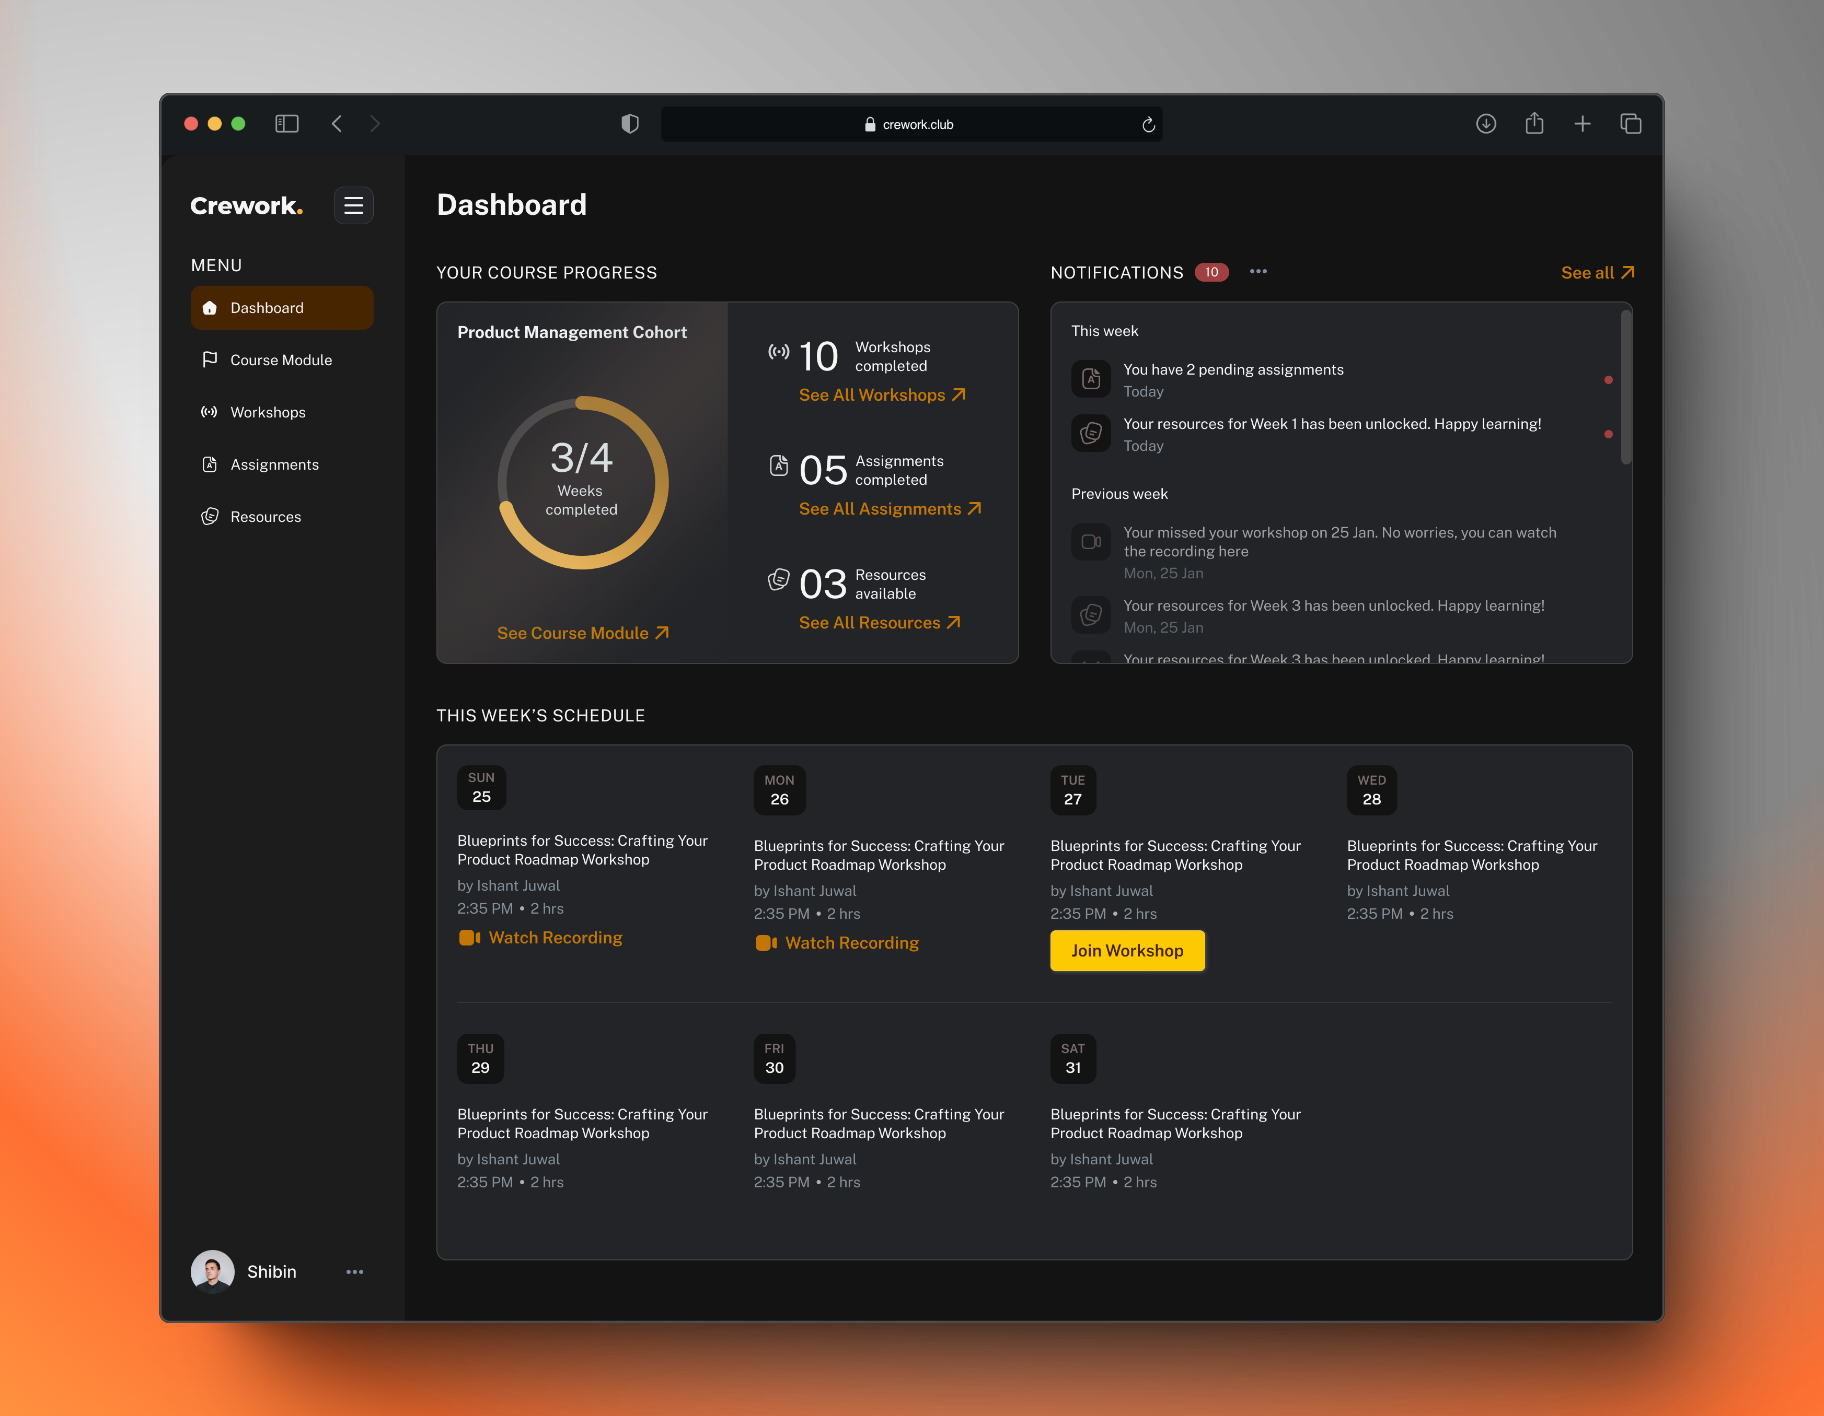Open the Week 1 resources unlocked notification
Screen dimensions: 1824x1416
tap(1342, 434)
